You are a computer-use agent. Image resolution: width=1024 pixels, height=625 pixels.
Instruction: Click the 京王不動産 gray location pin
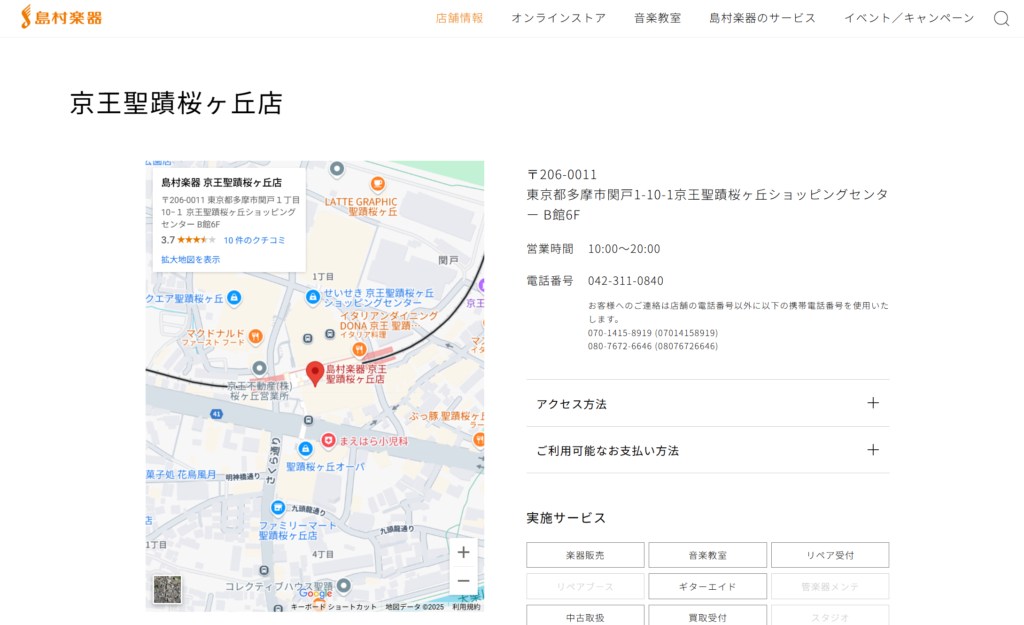(259, 368)
